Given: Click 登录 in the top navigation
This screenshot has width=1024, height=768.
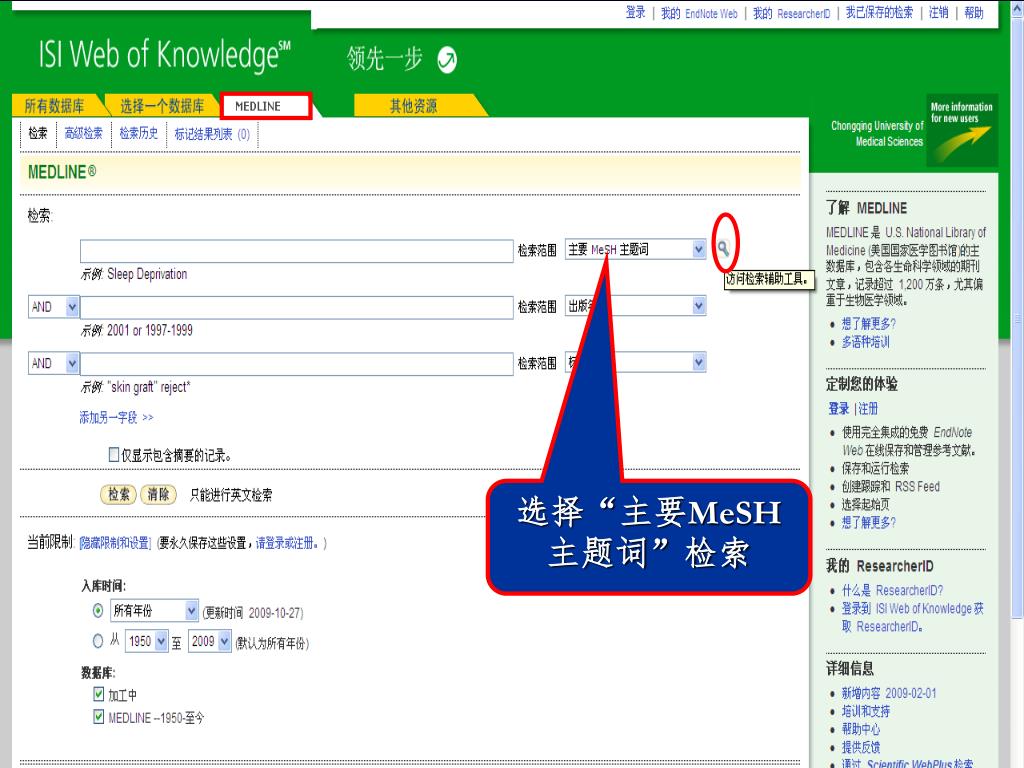Looking at the screenshot, I should [635, 12].
